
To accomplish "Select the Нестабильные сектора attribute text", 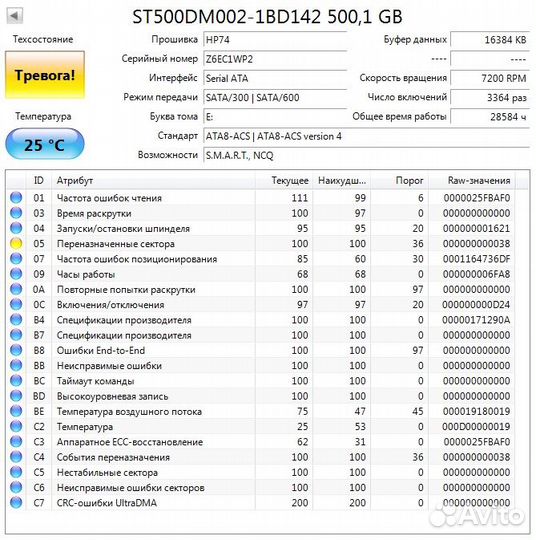I will pos(107,472).
